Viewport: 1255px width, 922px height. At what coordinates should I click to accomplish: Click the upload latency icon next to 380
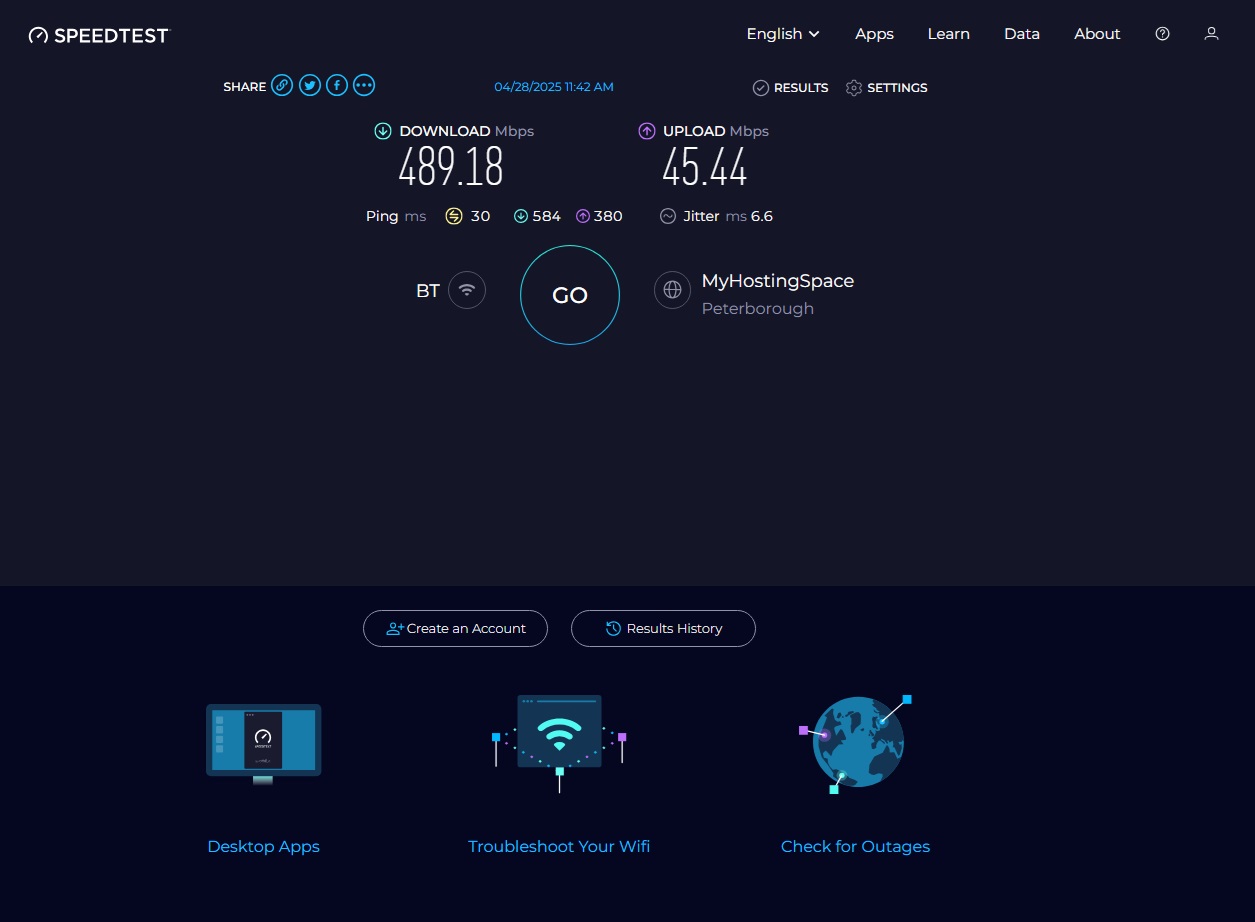click(x=583, y=216)
